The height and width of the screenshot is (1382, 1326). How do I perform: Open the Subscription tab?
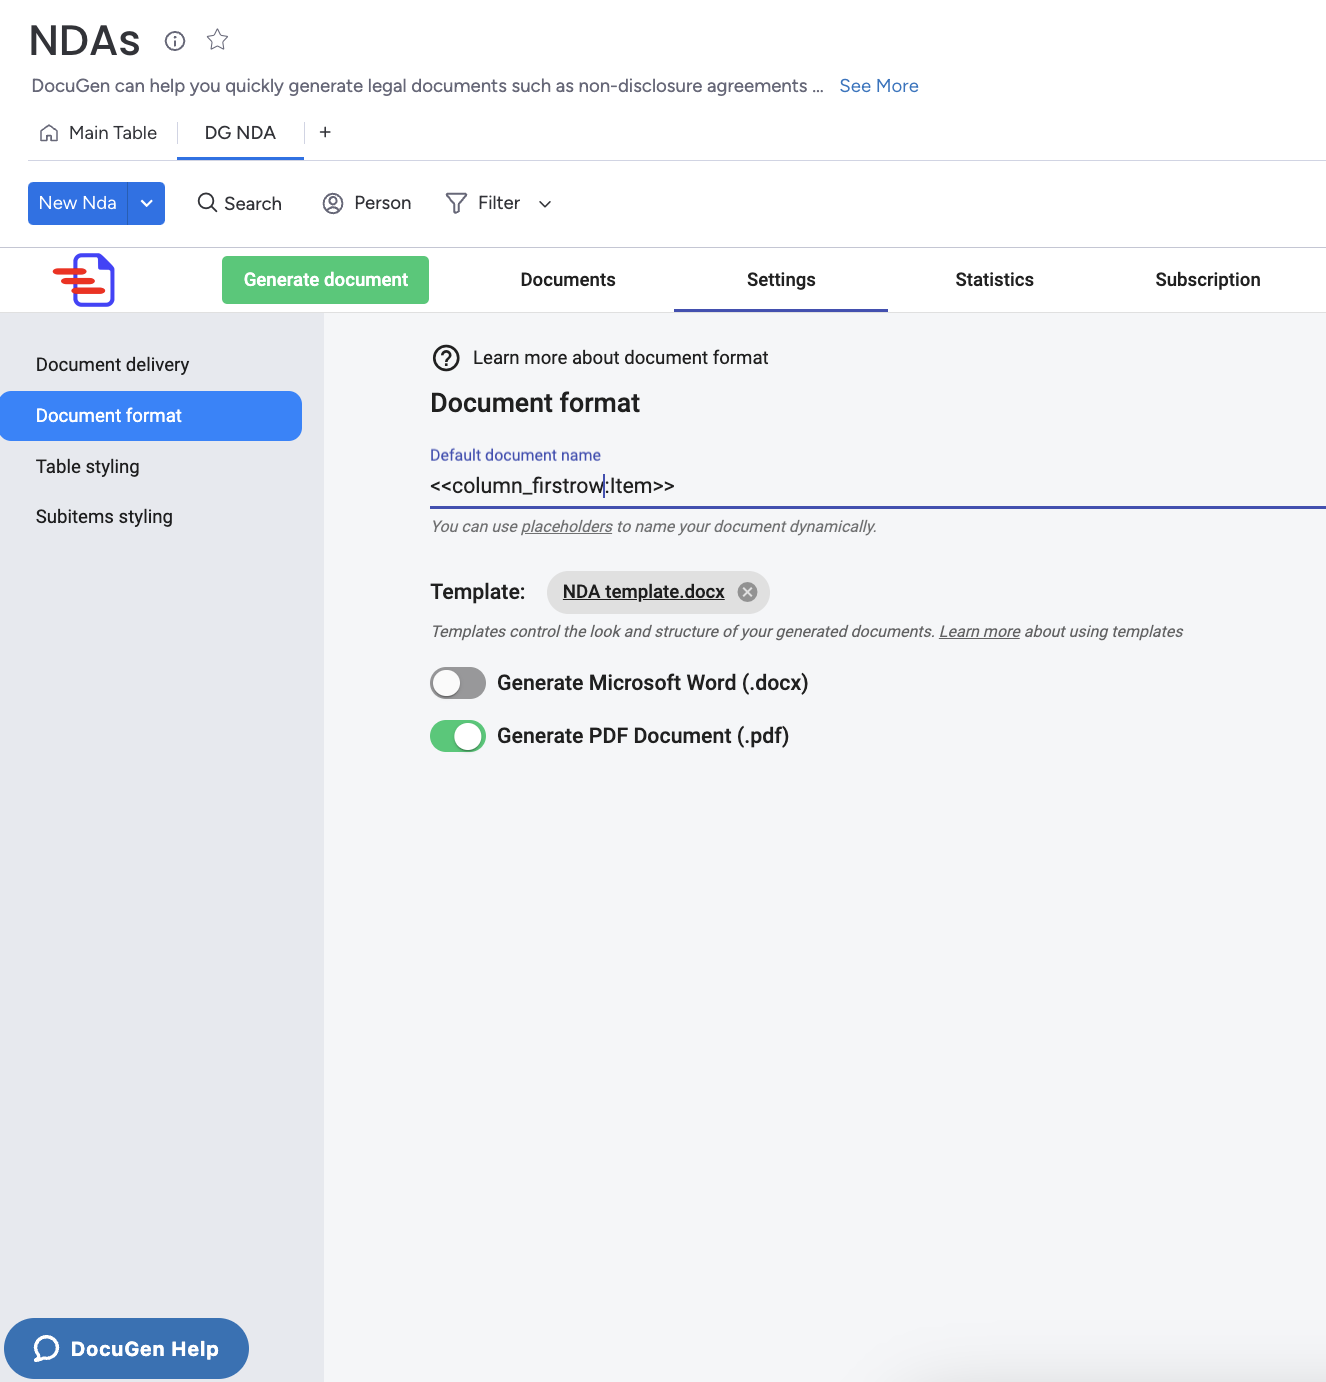tap(1208, 280)
